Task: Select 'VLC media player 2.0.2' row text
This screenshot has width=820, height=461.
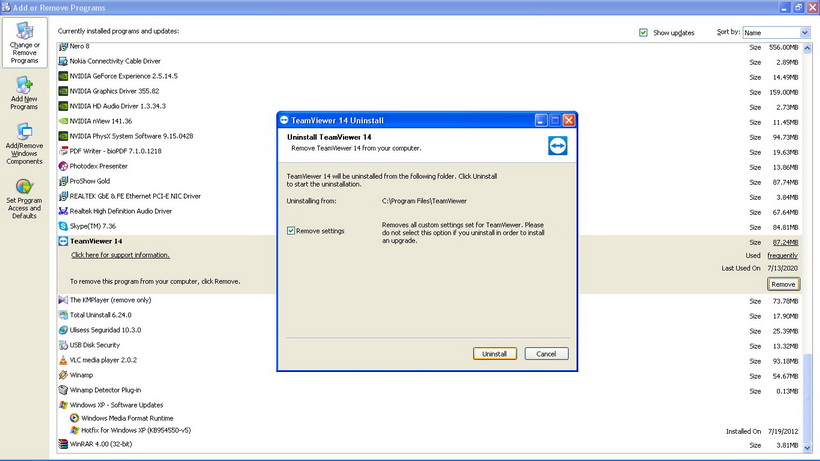Action: 103,360
